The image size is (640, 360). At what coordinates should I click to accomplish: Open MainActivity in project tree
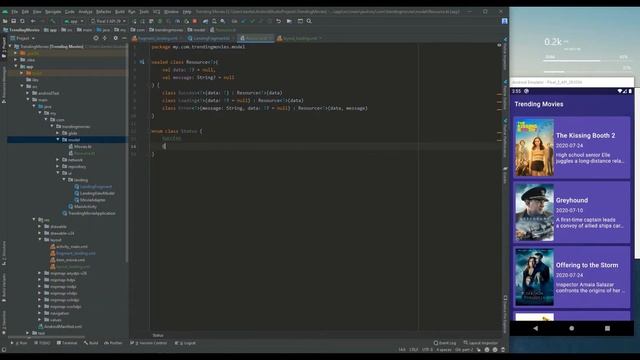tap(82, 207)
